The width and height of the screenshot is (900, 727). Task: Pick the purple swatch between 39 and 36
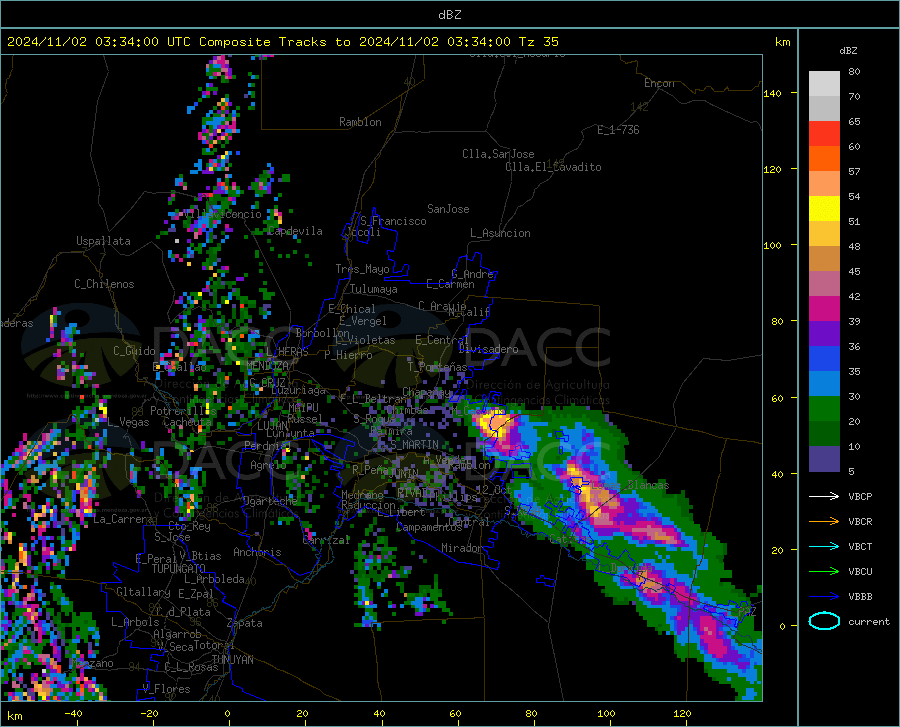pyautogui.click(x=824, y=334)
